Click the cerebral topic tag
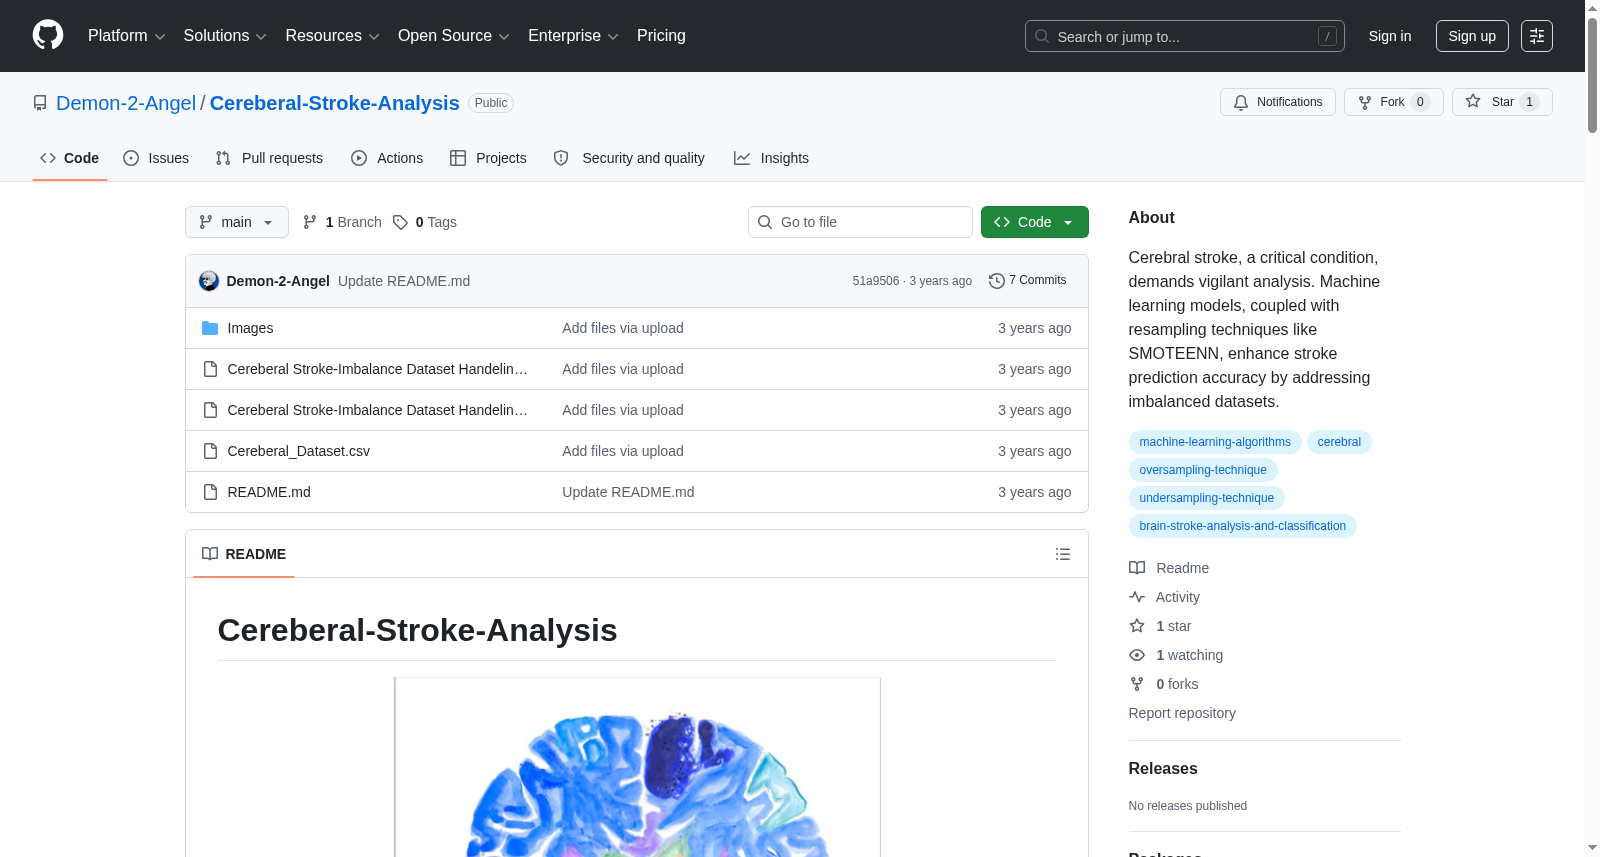Image resolution: width=1600 pixels, height=857 pixels. coord(1339,442)
